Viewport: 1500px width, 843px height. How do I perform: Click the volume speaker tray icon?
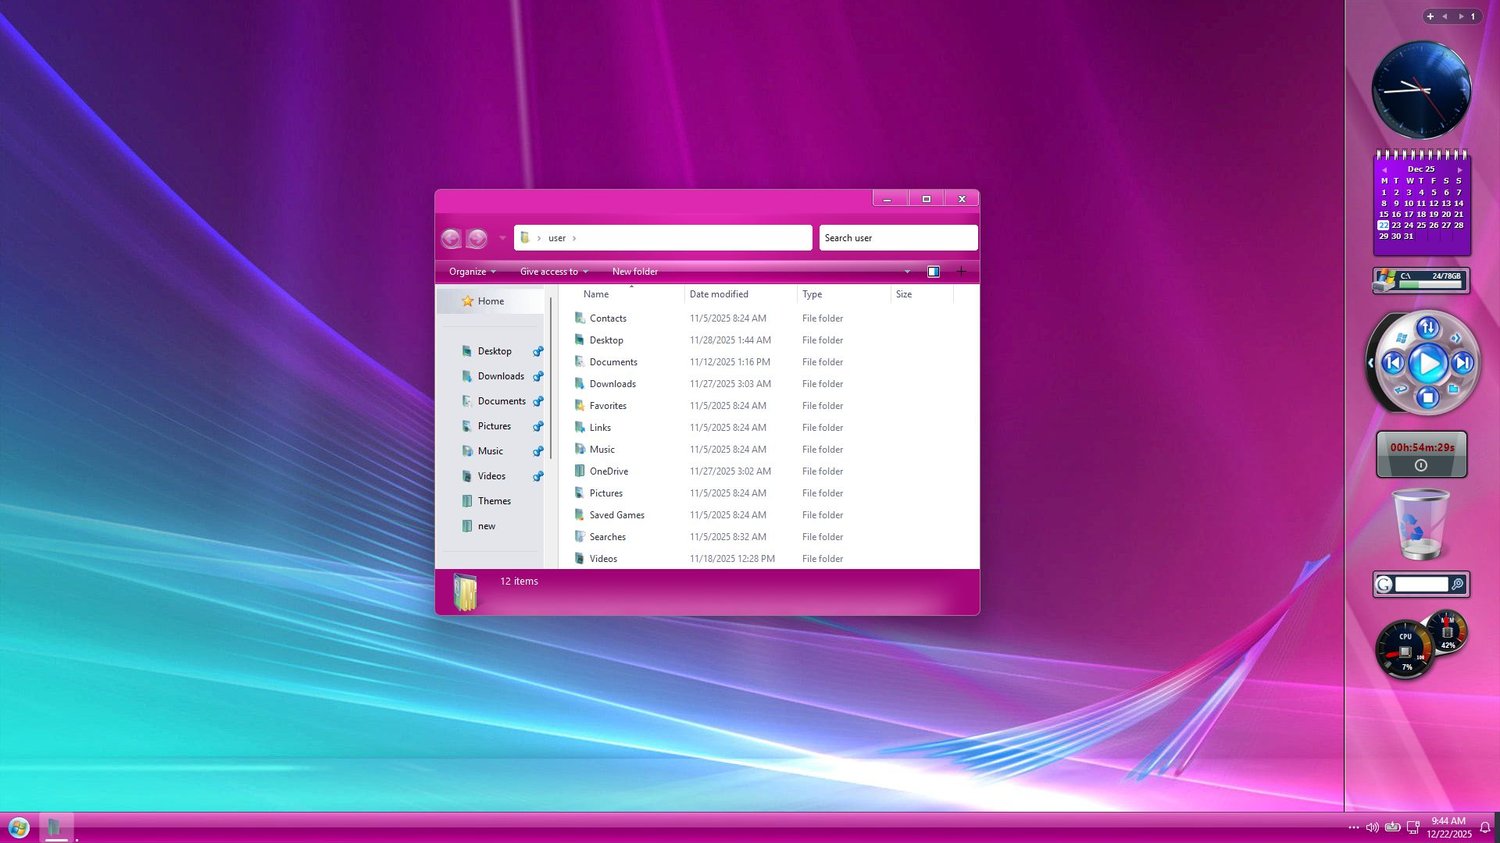pos(1372,827)
